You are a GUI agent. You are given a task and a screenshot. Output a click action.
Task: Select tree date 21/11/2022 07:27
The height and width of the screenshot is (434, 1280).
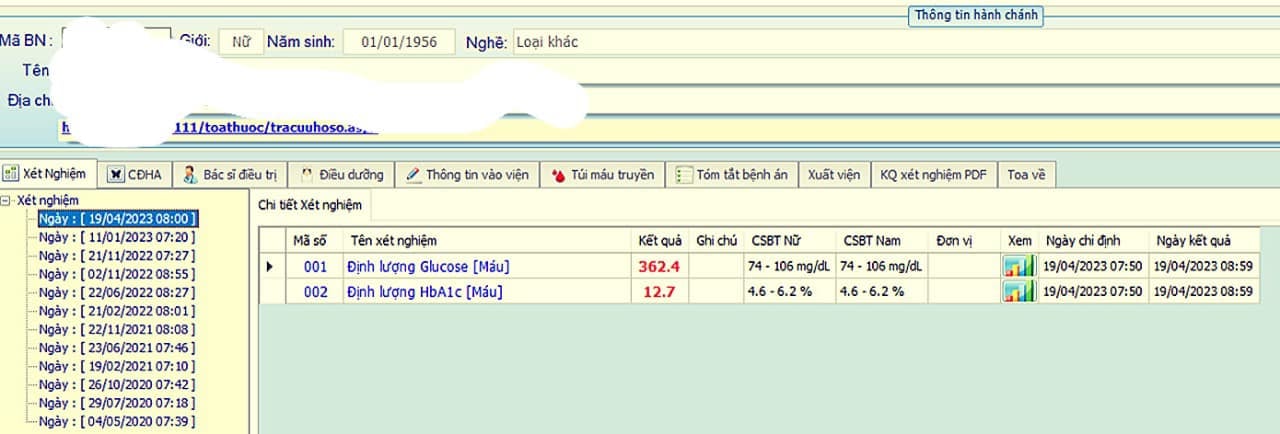117,256
